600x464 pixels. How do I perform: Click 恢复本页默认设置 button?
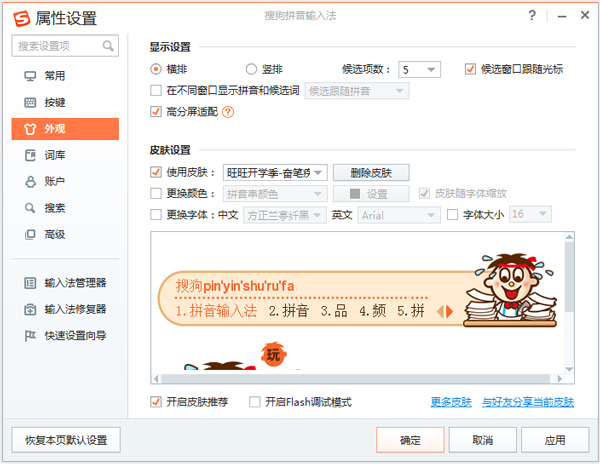coord(66,440)
